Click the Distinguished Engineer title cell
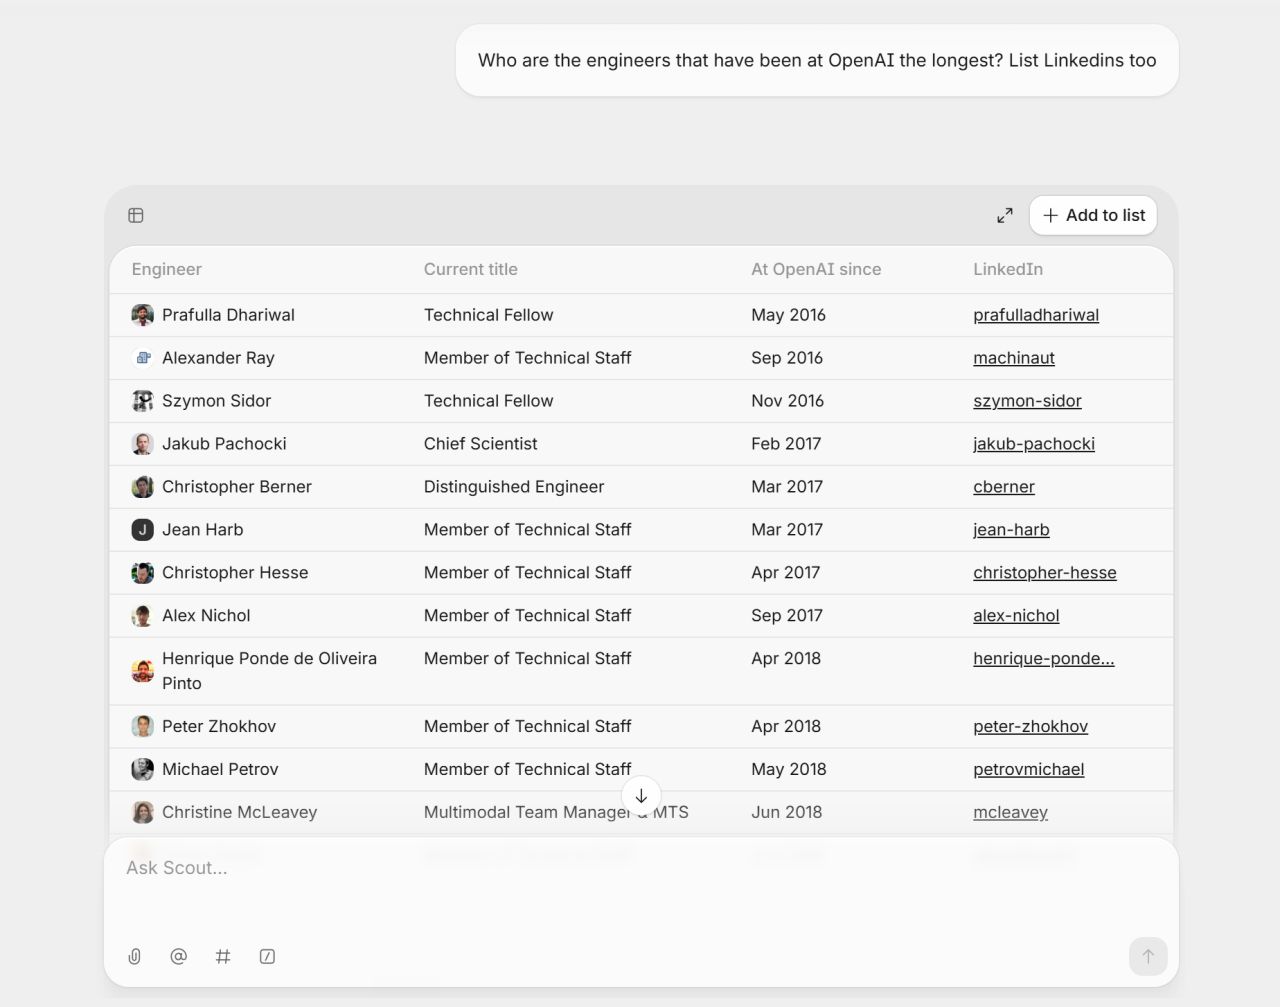 (x=514, y=487)
